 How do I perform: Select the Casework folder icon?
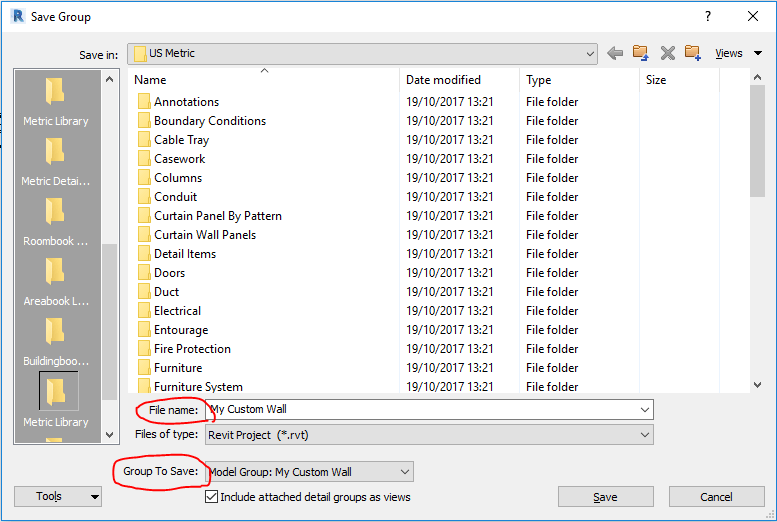144,159
